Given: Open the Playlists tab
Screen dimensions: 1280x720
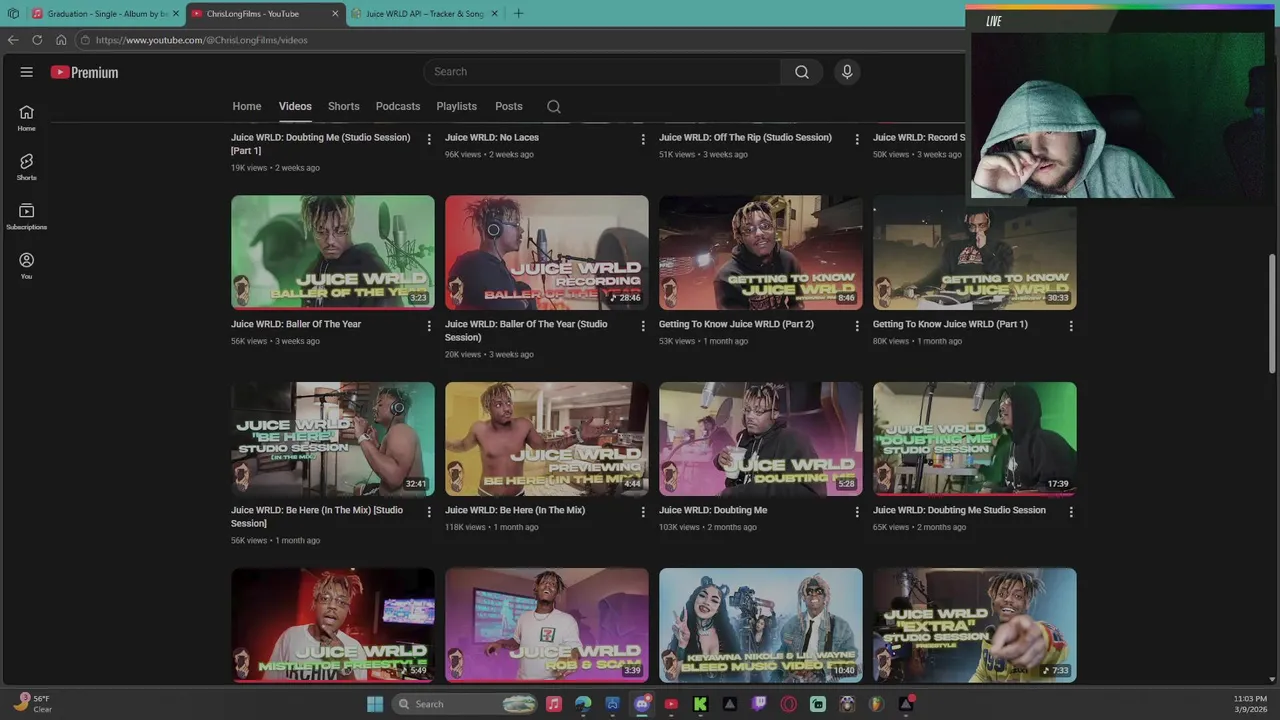Looking at the screenshot, I should [456, 106].
